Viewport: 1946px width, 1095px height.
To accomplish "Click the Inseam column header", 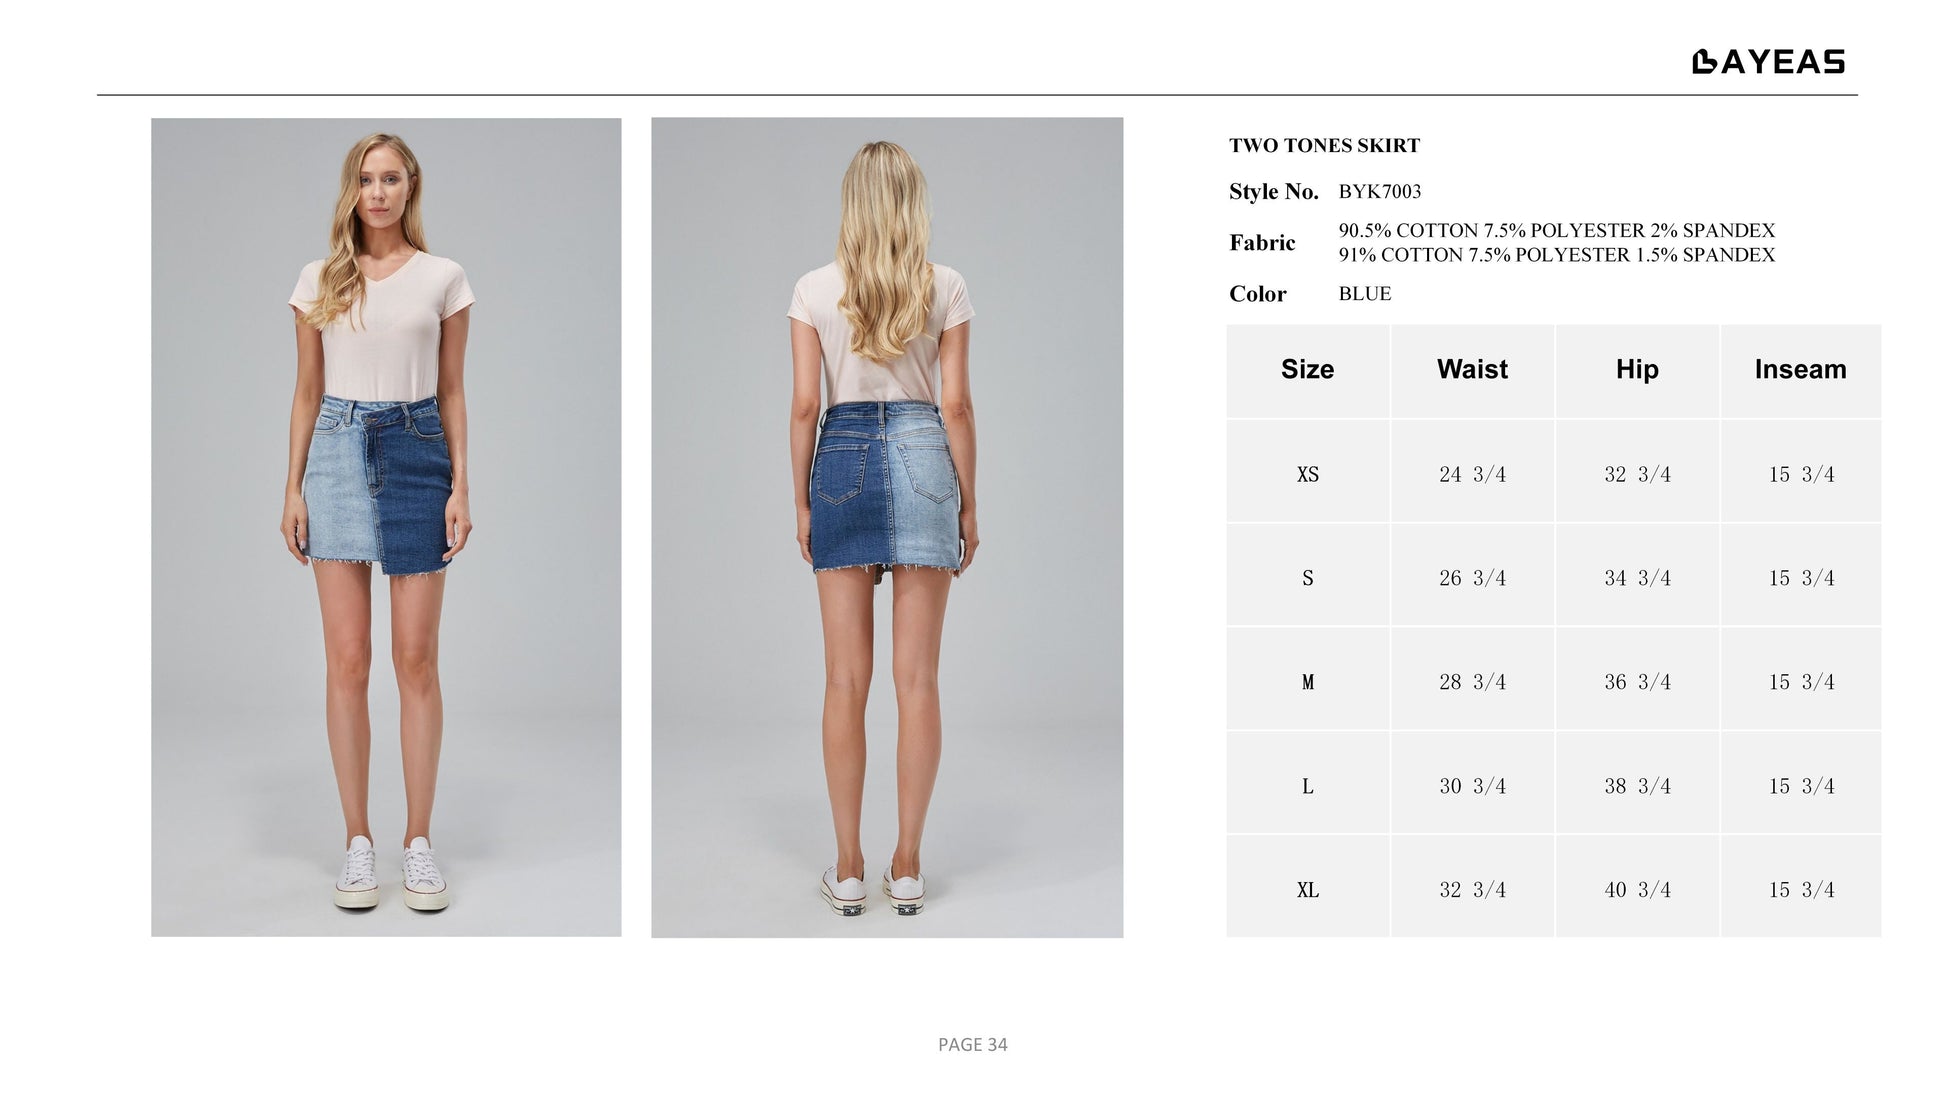I will click(1800, 370).
